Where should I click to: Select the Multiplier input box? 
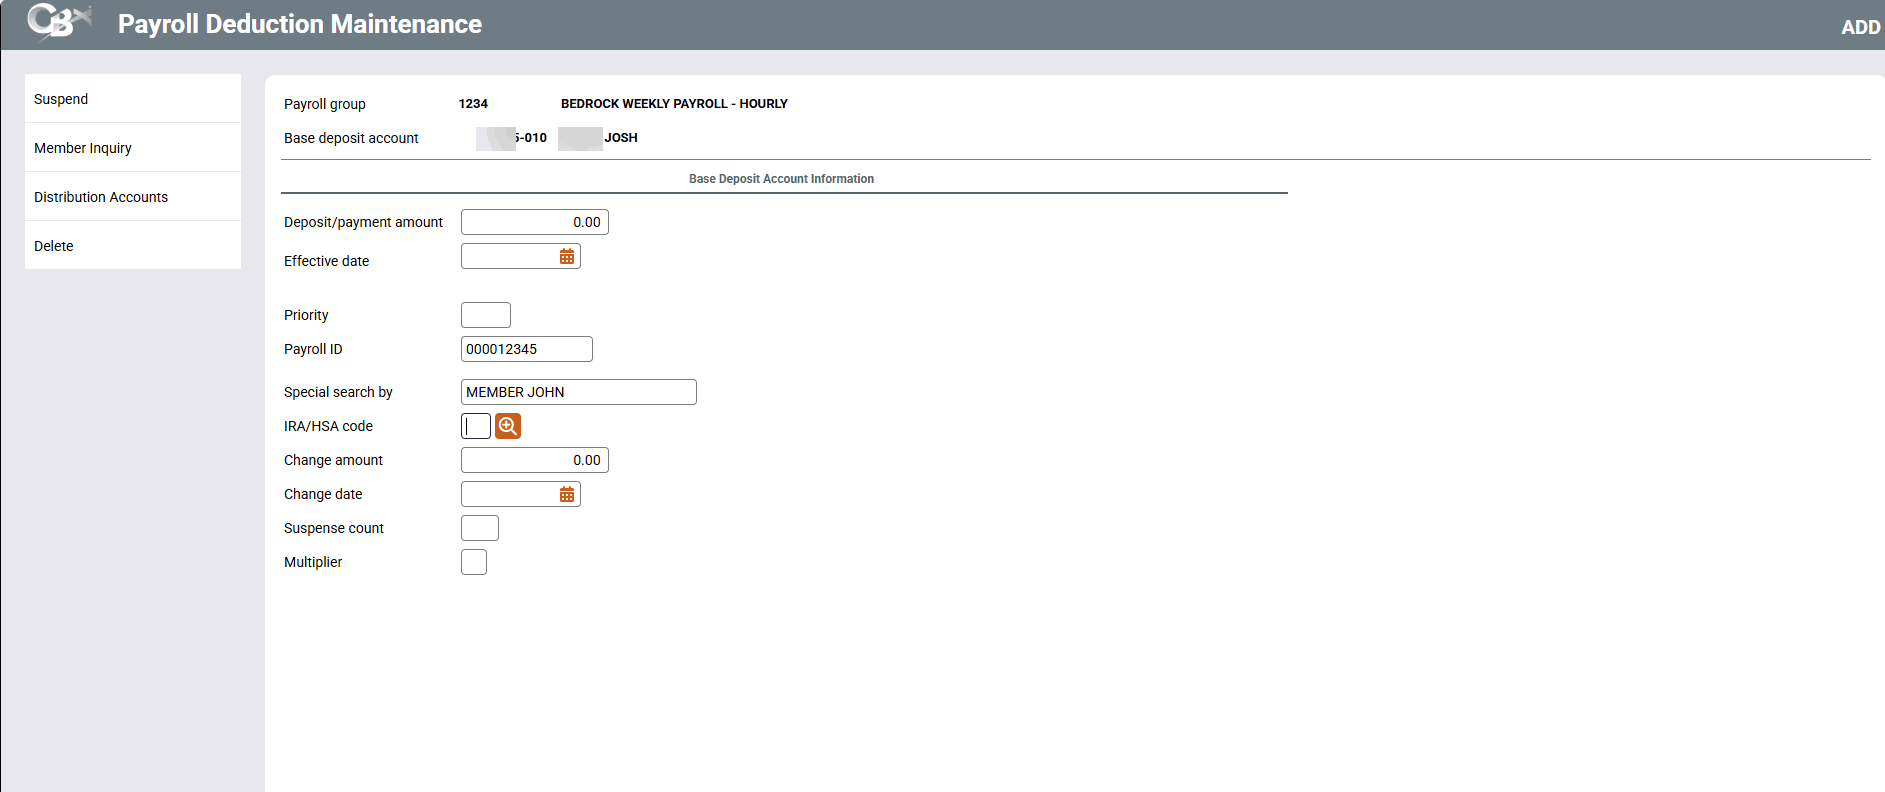pos(474,562)
